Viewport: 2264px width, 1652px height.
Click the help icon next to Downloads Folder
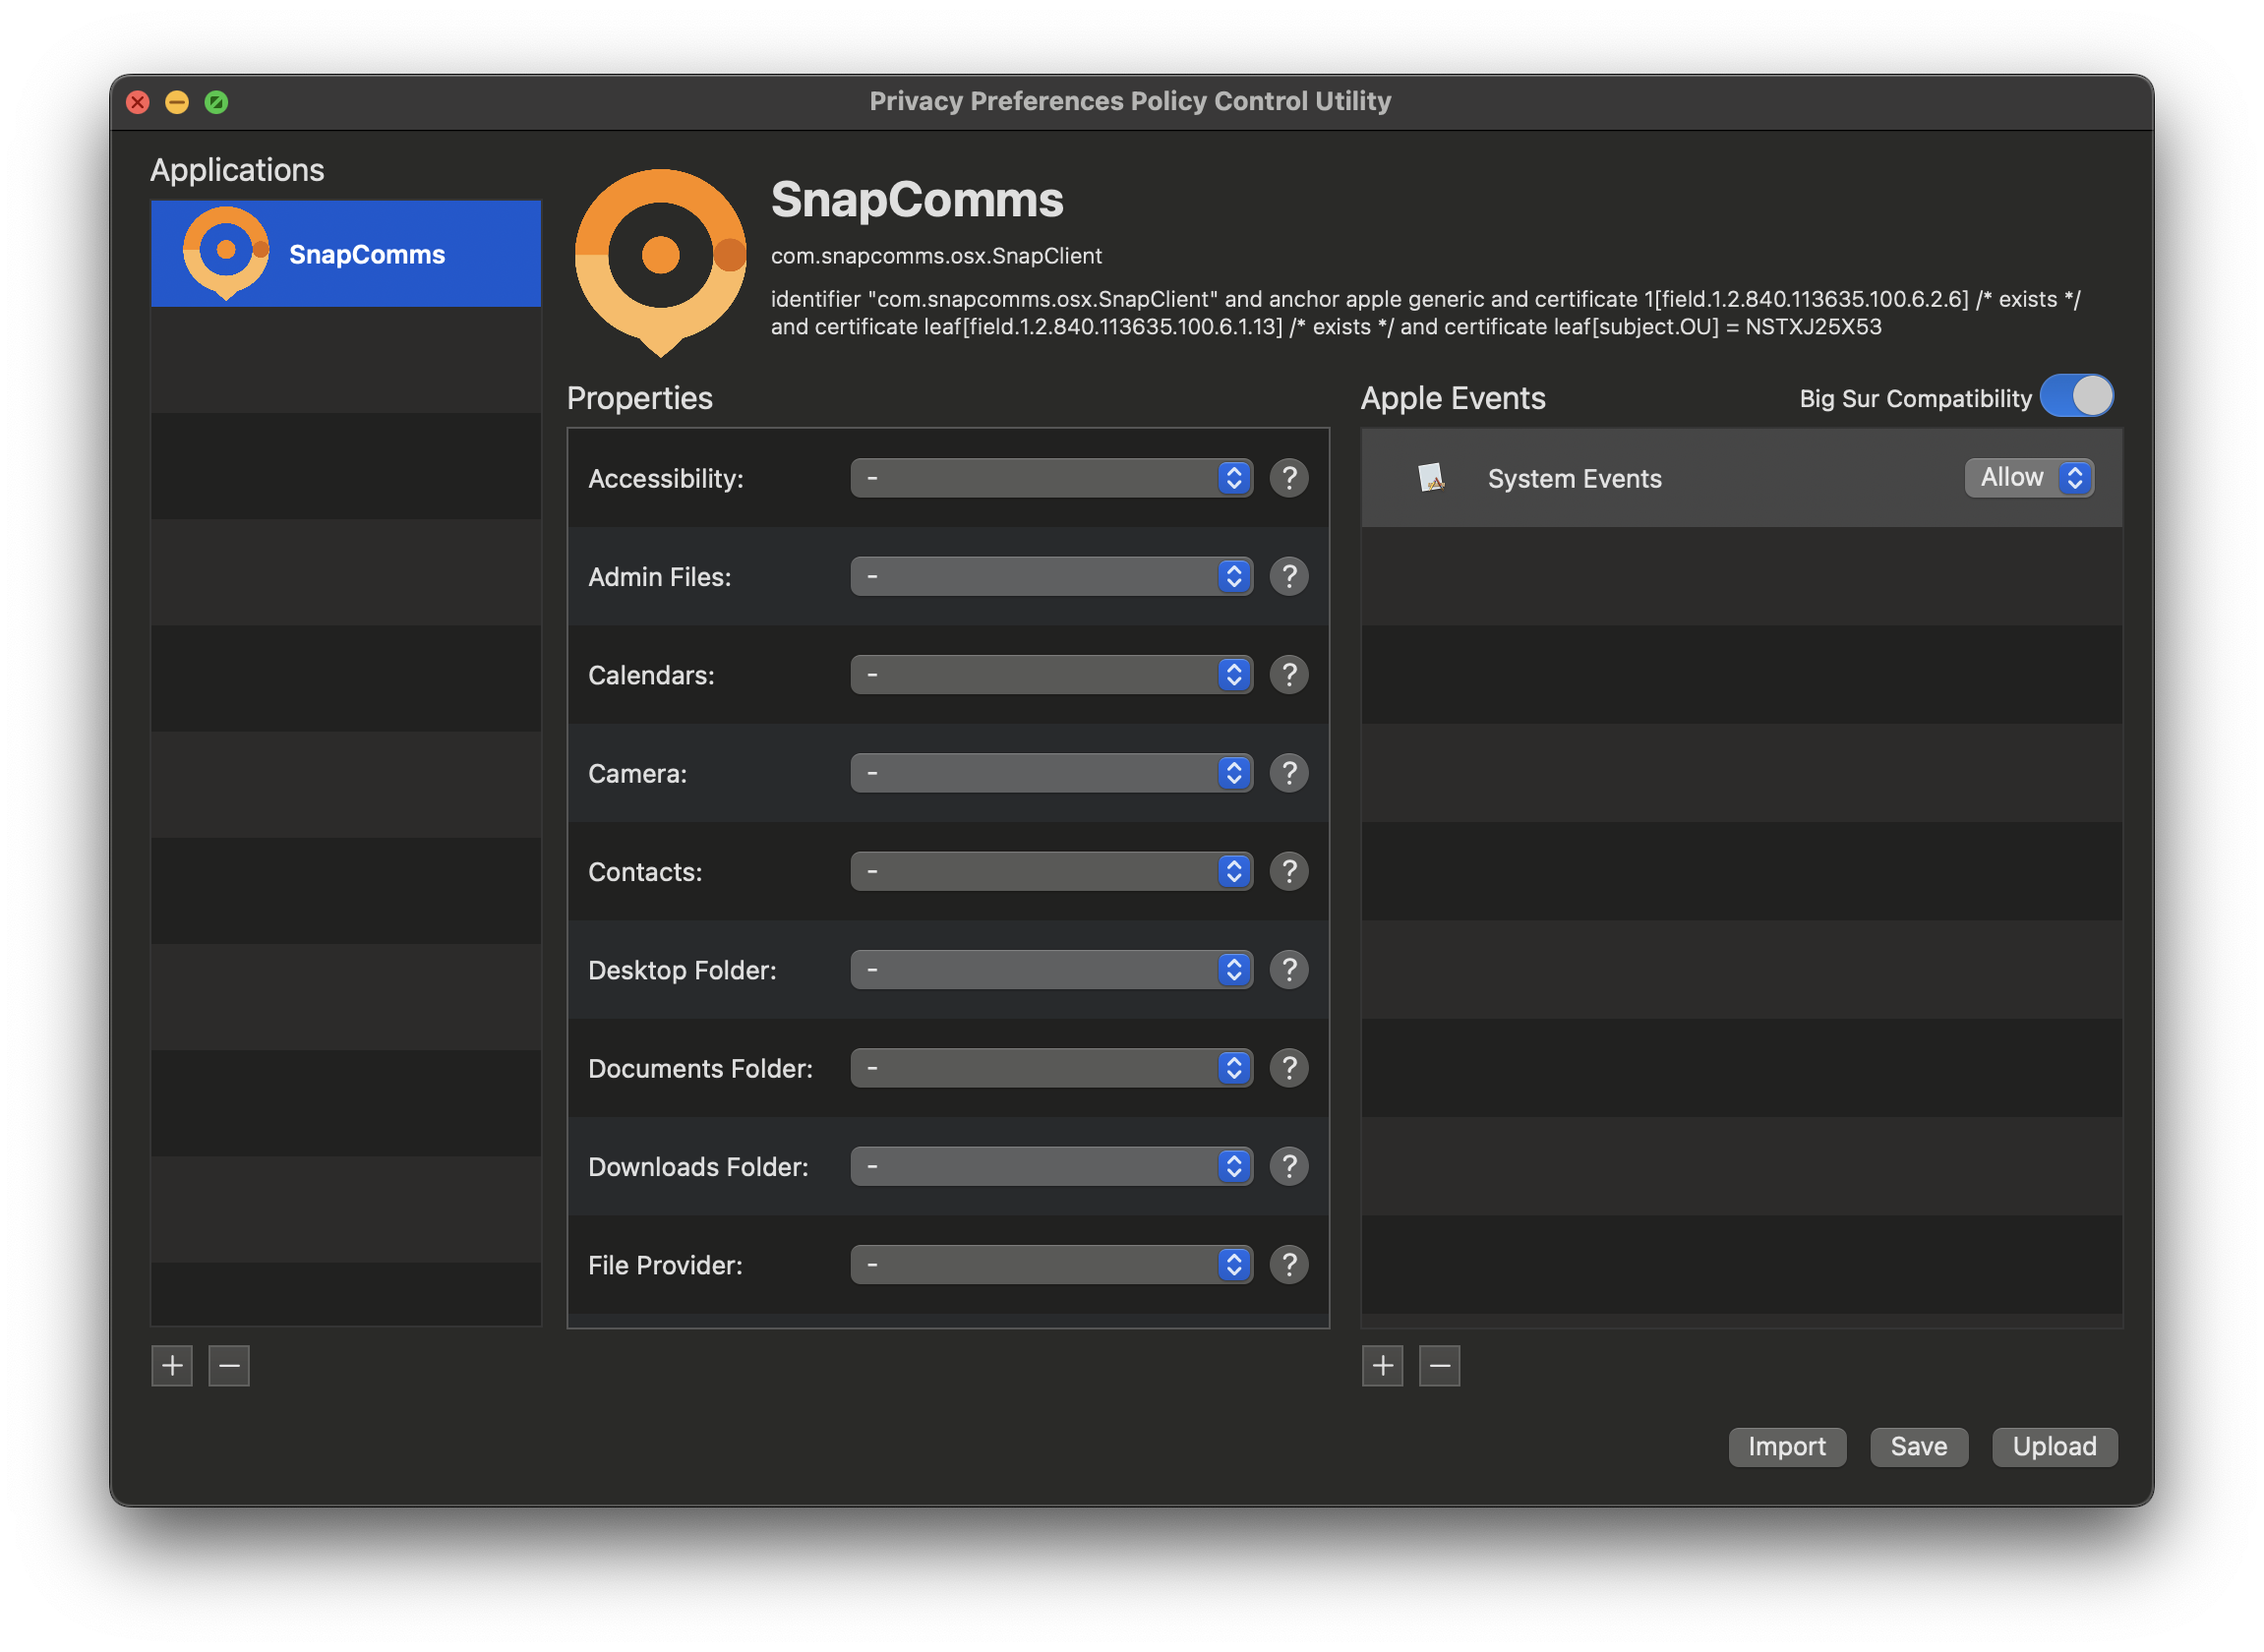1289,1166
